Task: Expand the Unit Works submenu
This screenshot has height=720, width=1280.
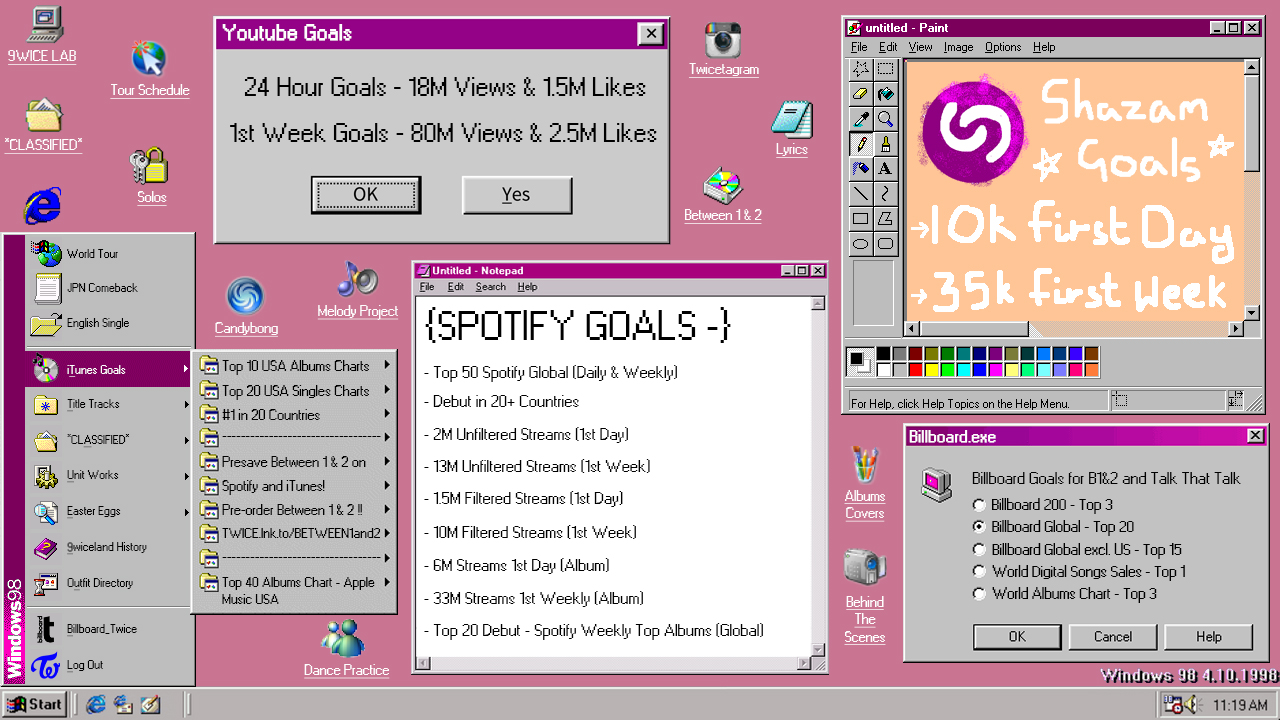Action: pyautogui.click(x=110, y=475)
